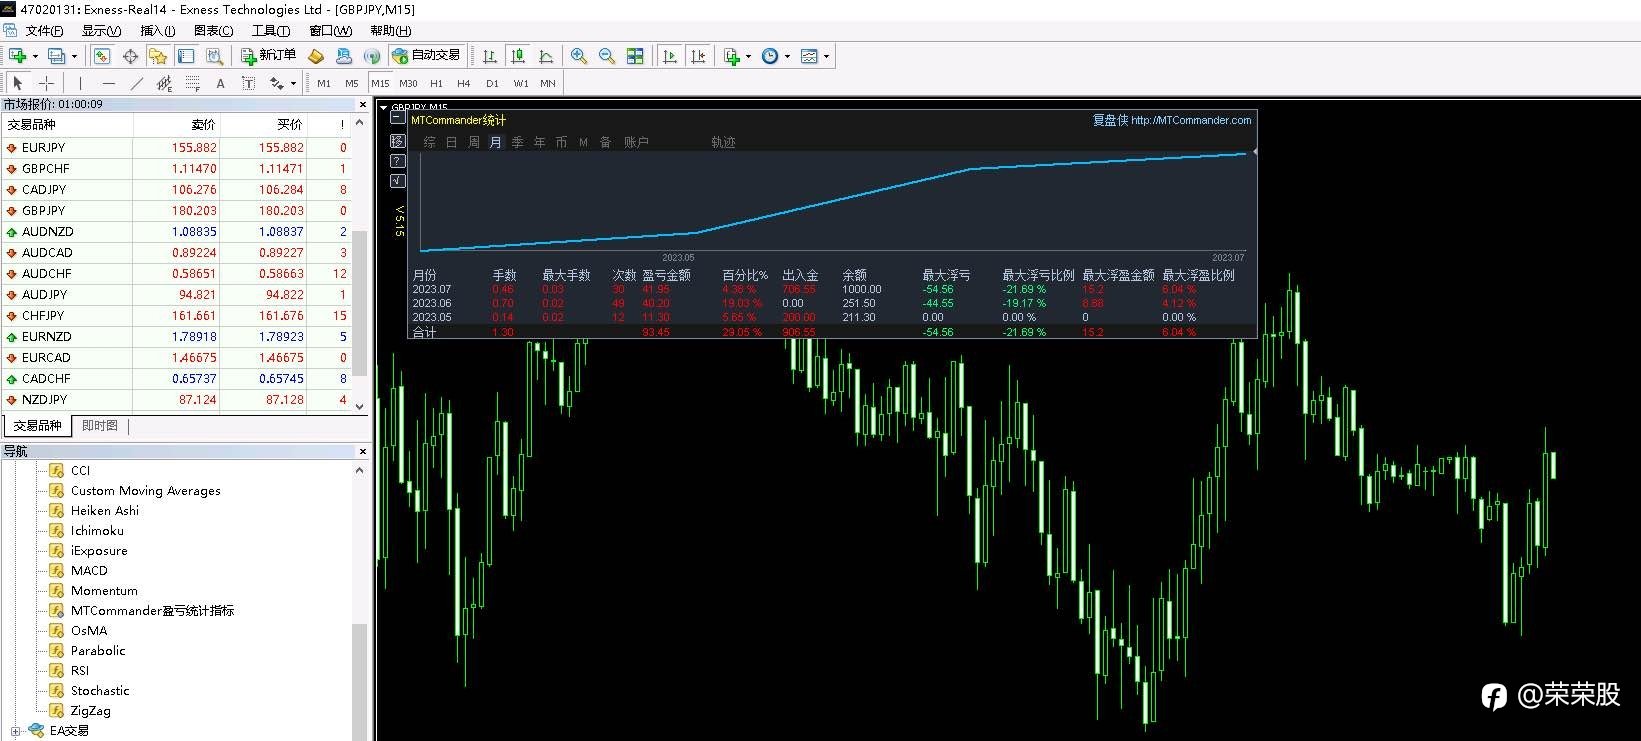The image size is (1641, 741).
Task: Toggle the Data Window crosshair-circle icon
Action: [x=130, y=56]
